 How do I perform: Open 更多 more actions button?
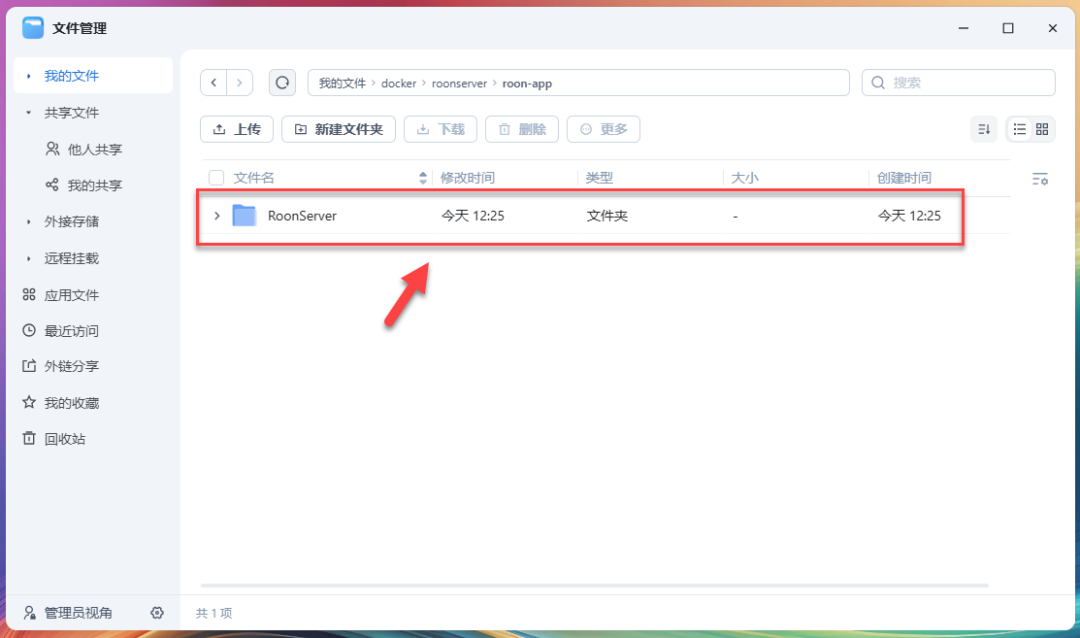click(603, 129)
